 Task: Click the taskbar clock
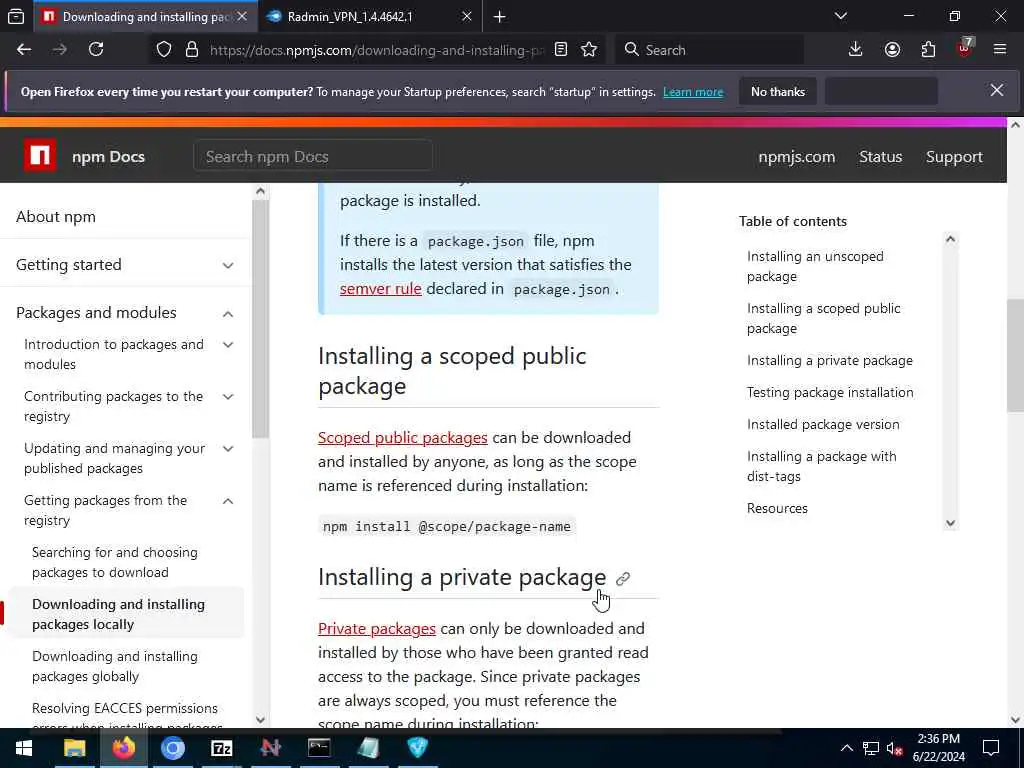(x=938, y=748)
